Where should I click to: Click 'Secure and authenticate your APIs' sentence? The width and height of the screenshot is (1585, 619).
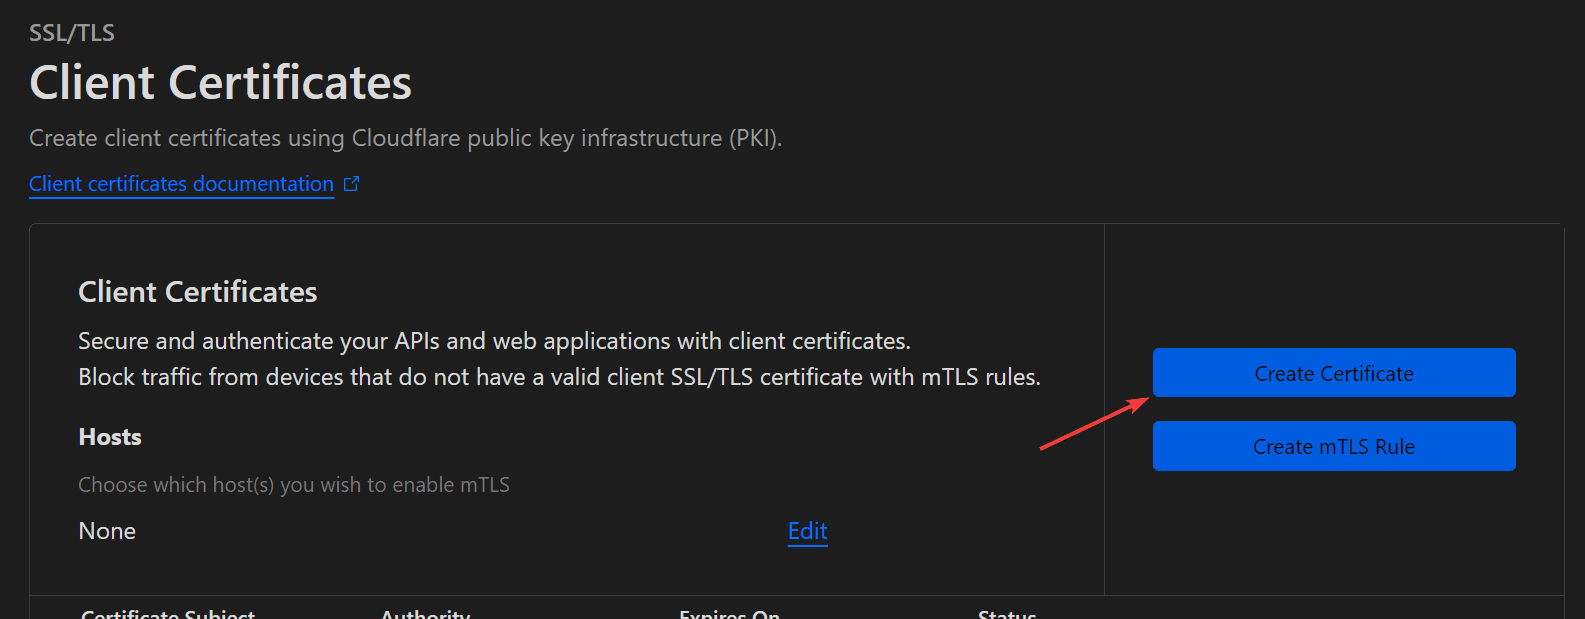click(494, 341)
